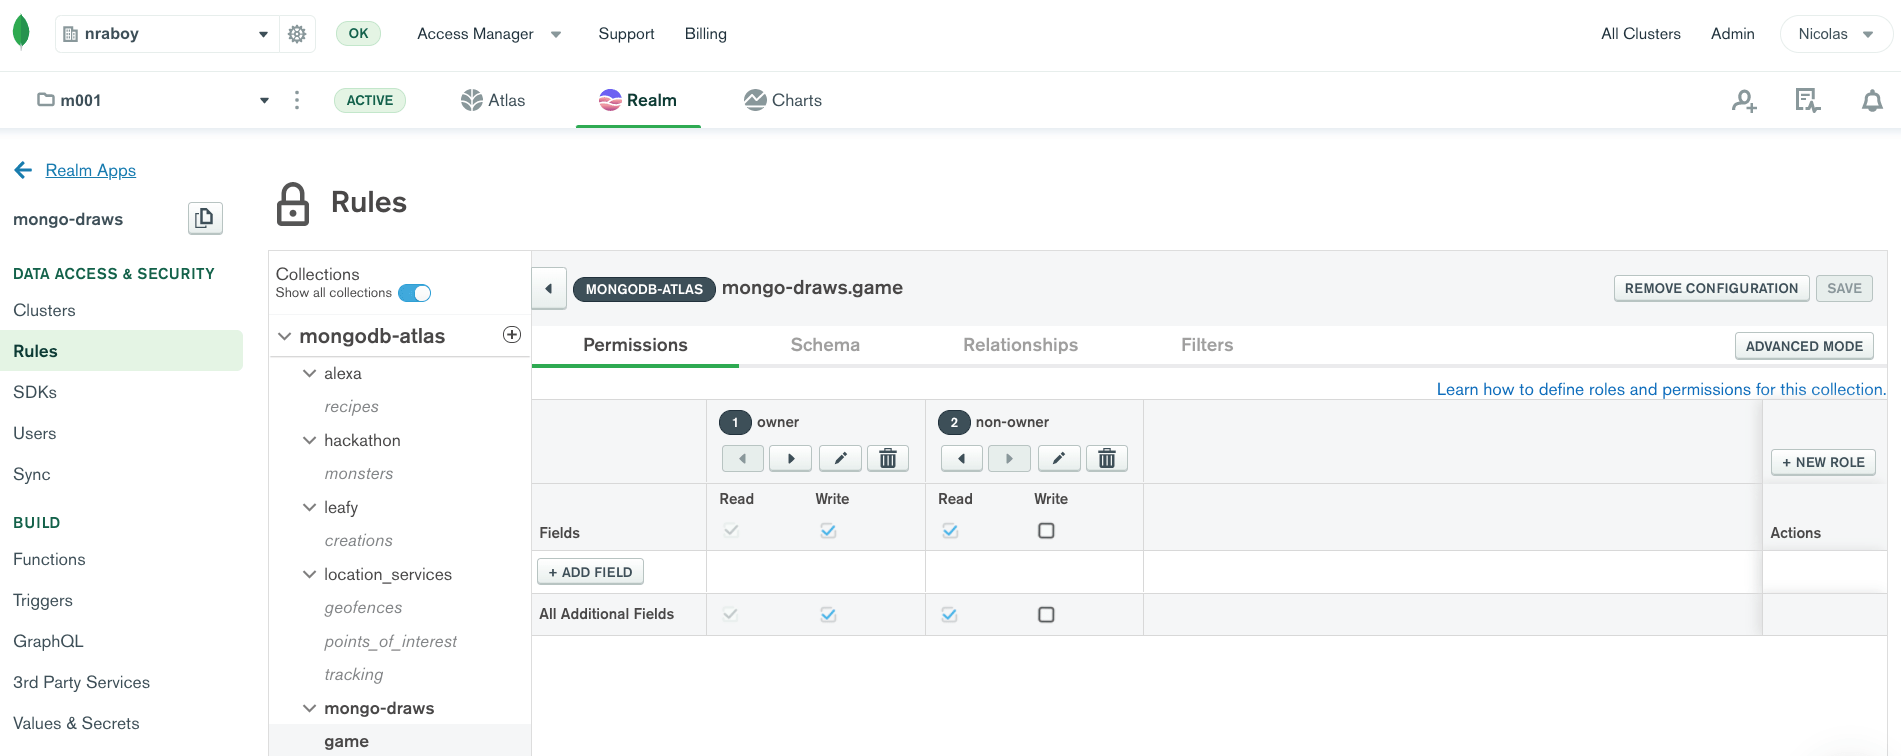Open the Nicolas user menu
The width and height of the screenshot is (1901, 756).
tap(1836, 34)
